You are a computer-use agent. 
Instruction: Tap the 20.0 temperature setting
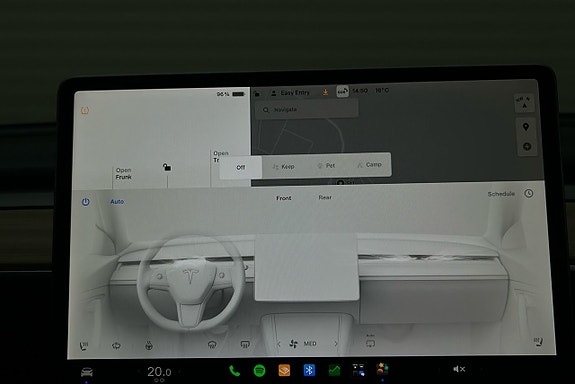pos(159,372)
